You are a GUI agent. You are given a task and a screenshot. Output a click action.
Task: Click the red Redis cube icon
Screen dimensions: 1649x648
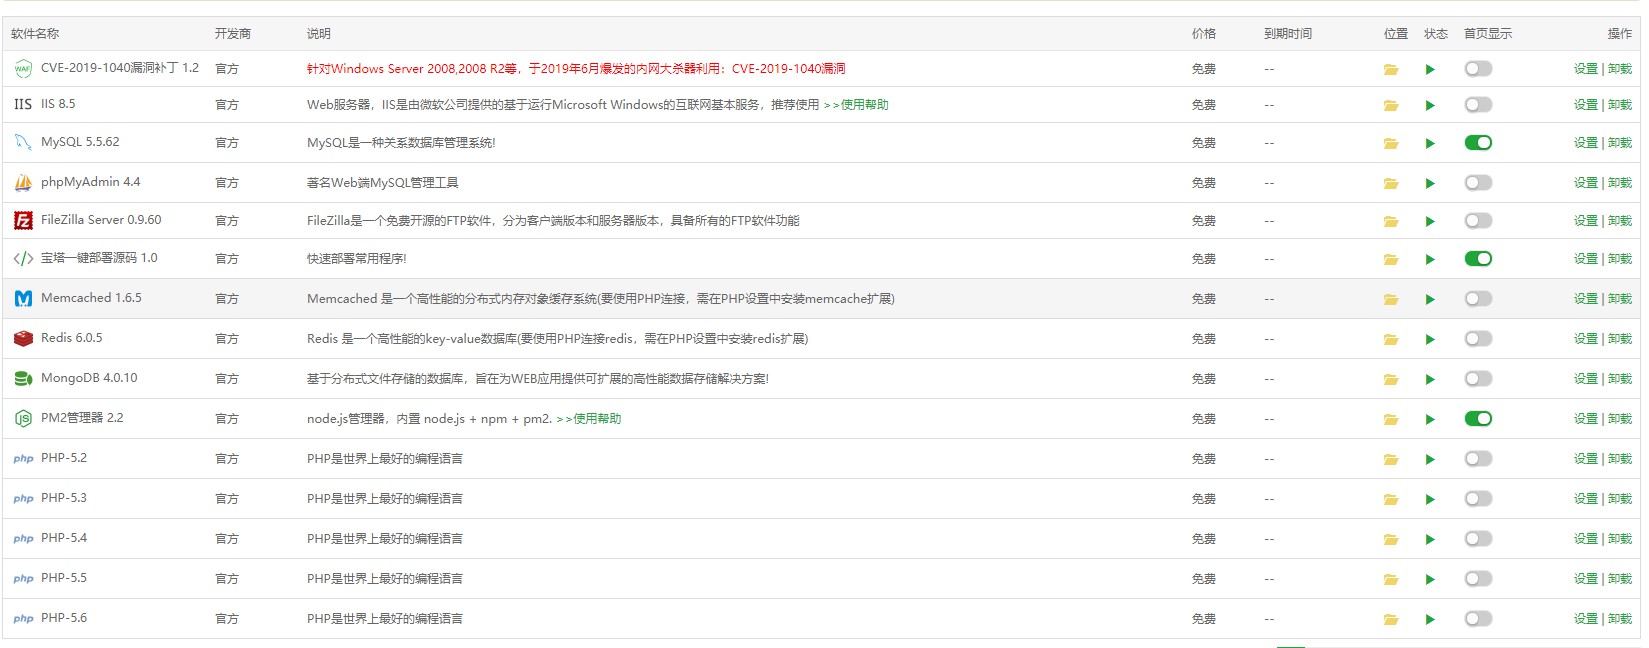click(23, 338)
